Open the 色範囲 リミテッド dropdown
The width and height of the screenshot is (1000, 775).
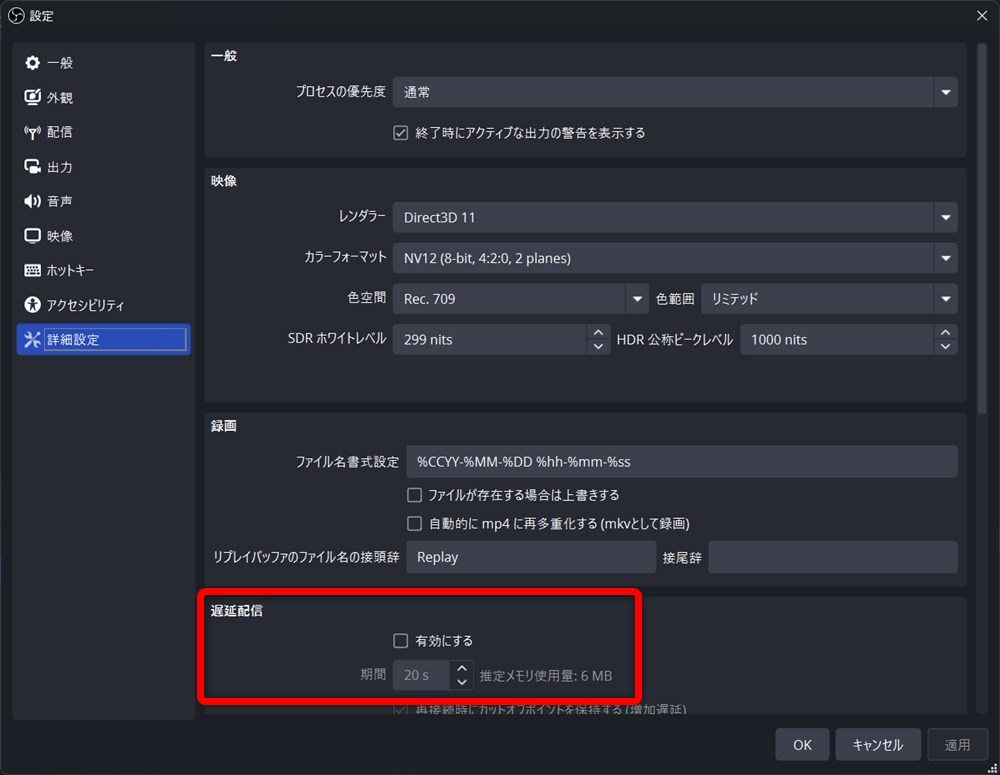tap(829, 299)
